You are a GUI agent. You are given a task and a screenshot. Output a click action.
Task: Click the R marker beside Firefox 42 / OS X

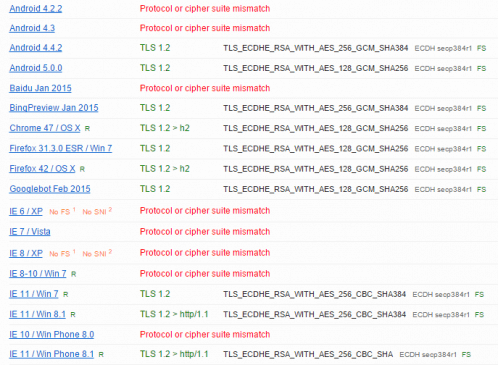point(82,169)
